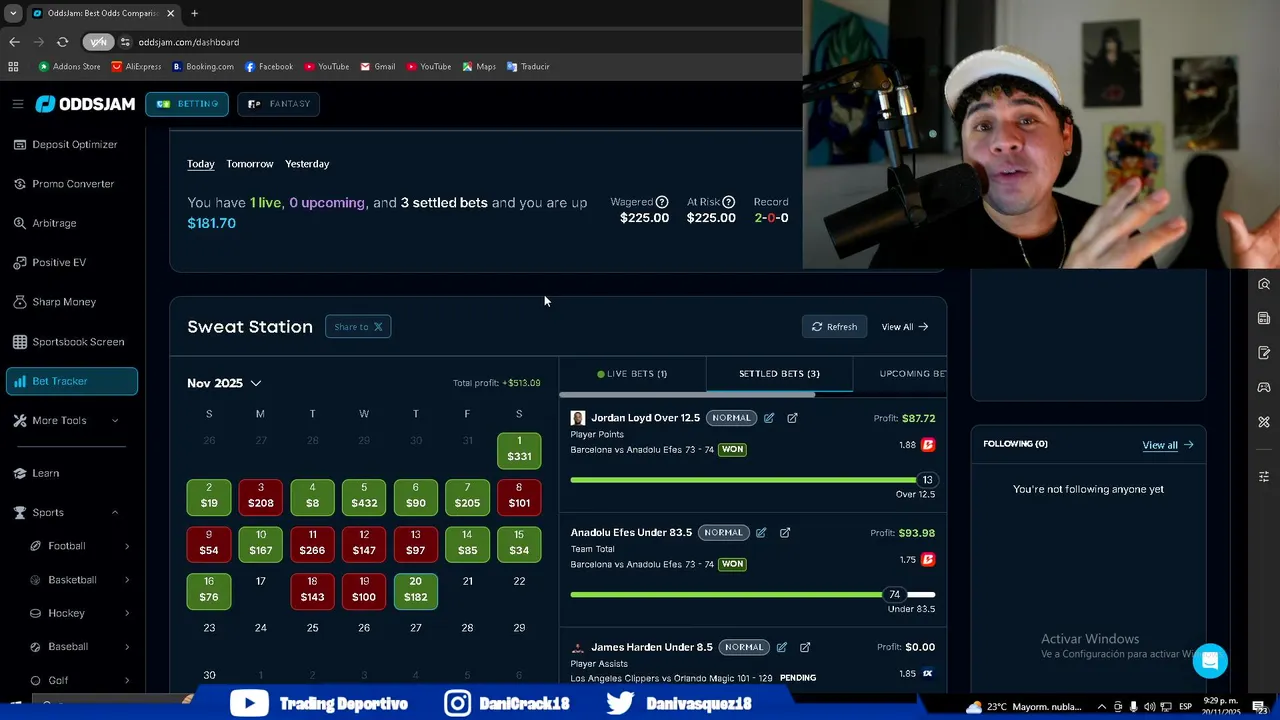Viewport: 1280px width, 720px height.
Task: Open Sportsbook Screen in the sidebar
Action: pyautogui.click(x=72, y=342)
